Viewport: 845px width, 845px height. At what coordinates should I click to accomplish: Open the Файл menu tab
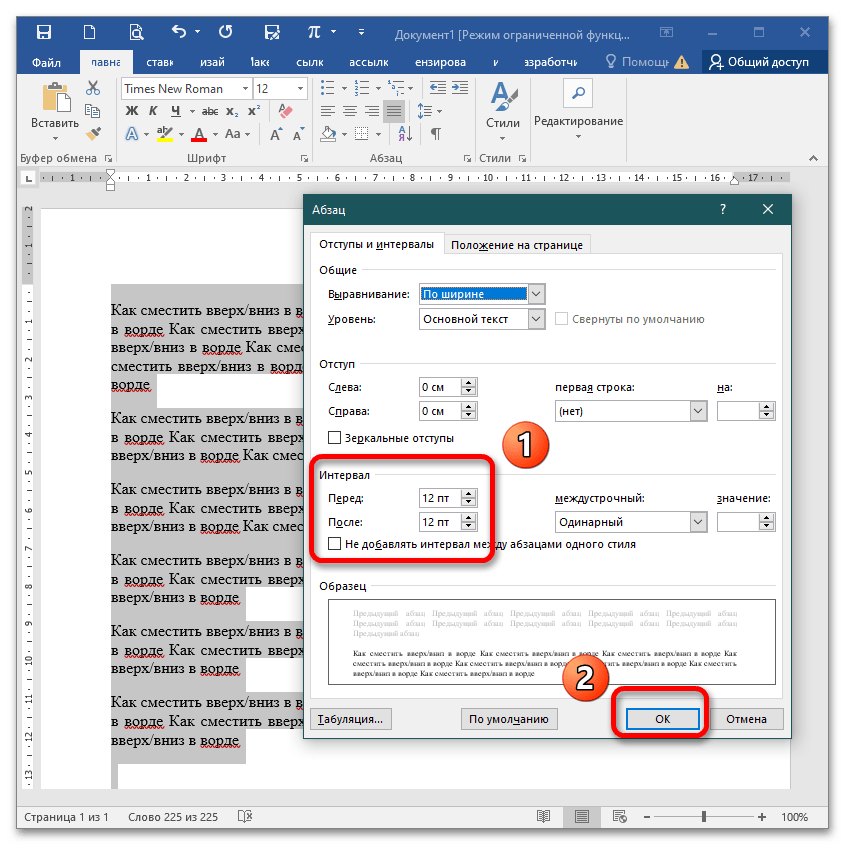click(x=46, y=62)
